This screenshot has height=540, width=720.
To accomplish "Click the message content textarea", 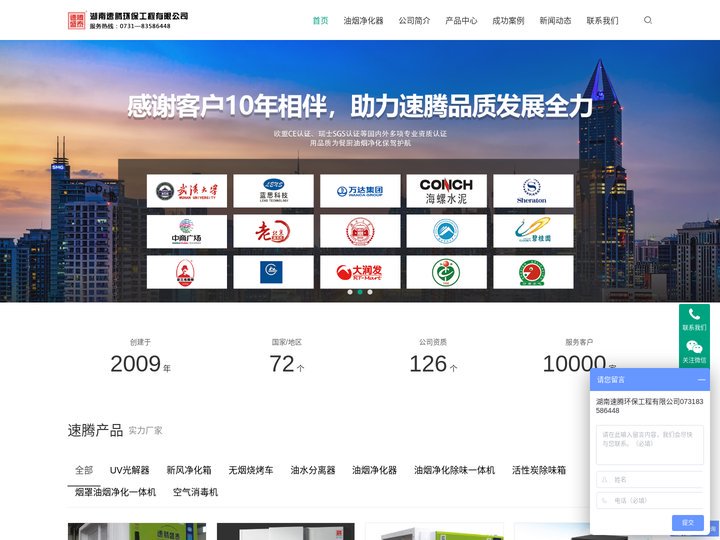I will click(649, 445).
